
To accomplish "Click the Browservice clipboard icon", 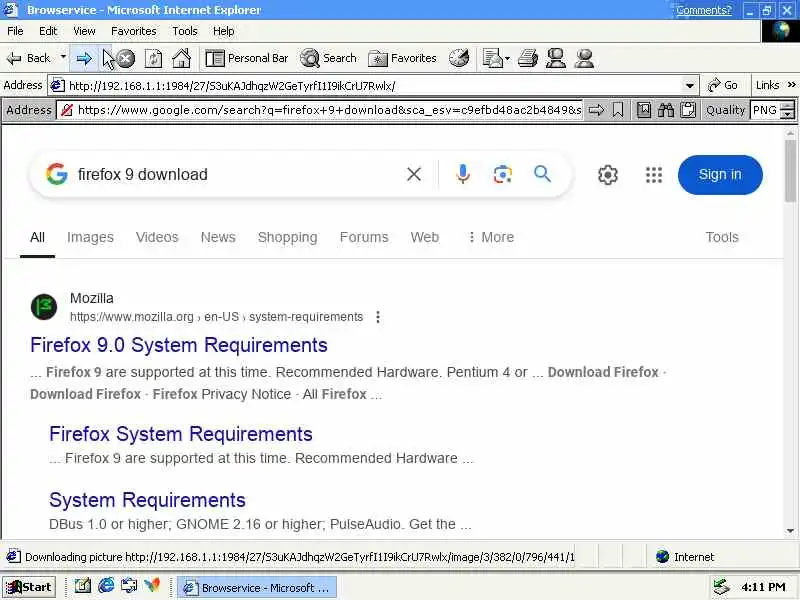I will coord(688,110).
